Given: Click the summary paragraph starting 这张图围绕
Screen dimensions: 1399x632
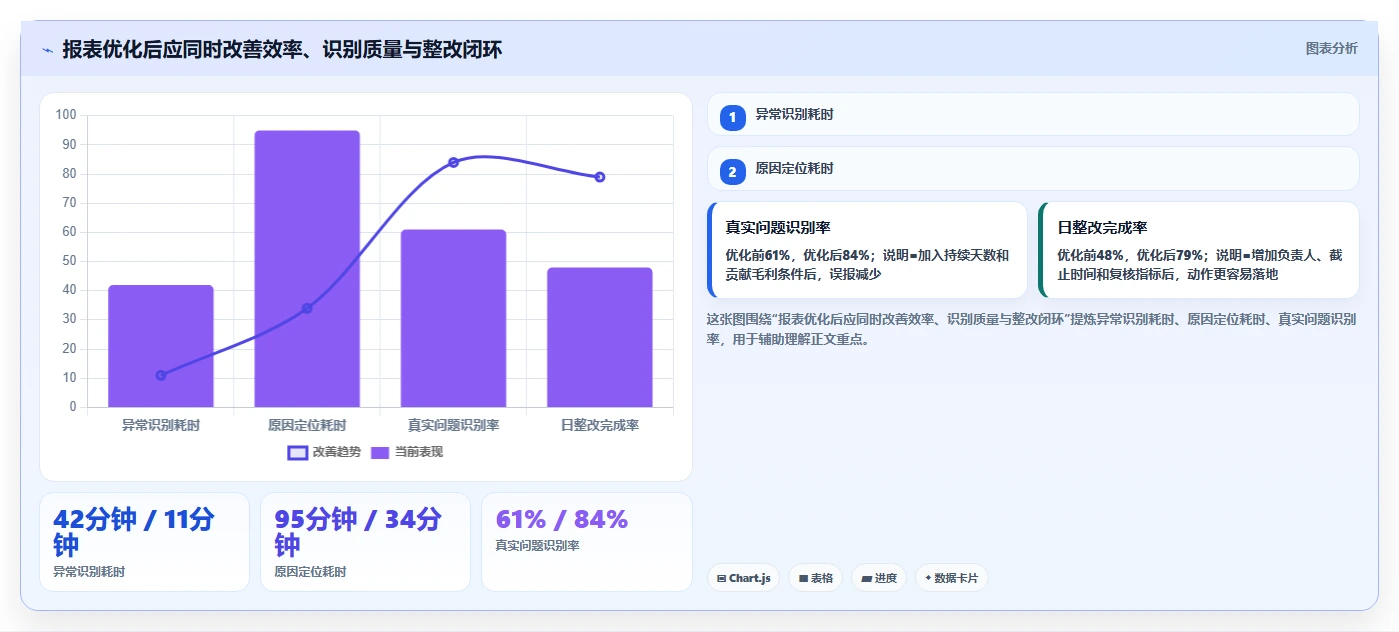Looking at the screenshot, I should pyautogui.click(x=1032, y=329).
